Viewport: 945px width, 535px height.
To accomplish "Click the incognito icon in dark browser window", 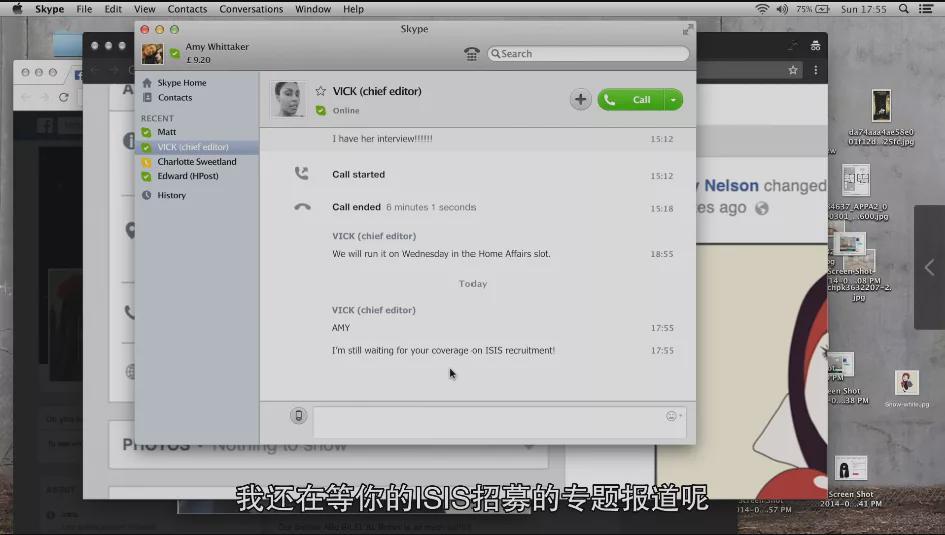I will click(815, 46).
